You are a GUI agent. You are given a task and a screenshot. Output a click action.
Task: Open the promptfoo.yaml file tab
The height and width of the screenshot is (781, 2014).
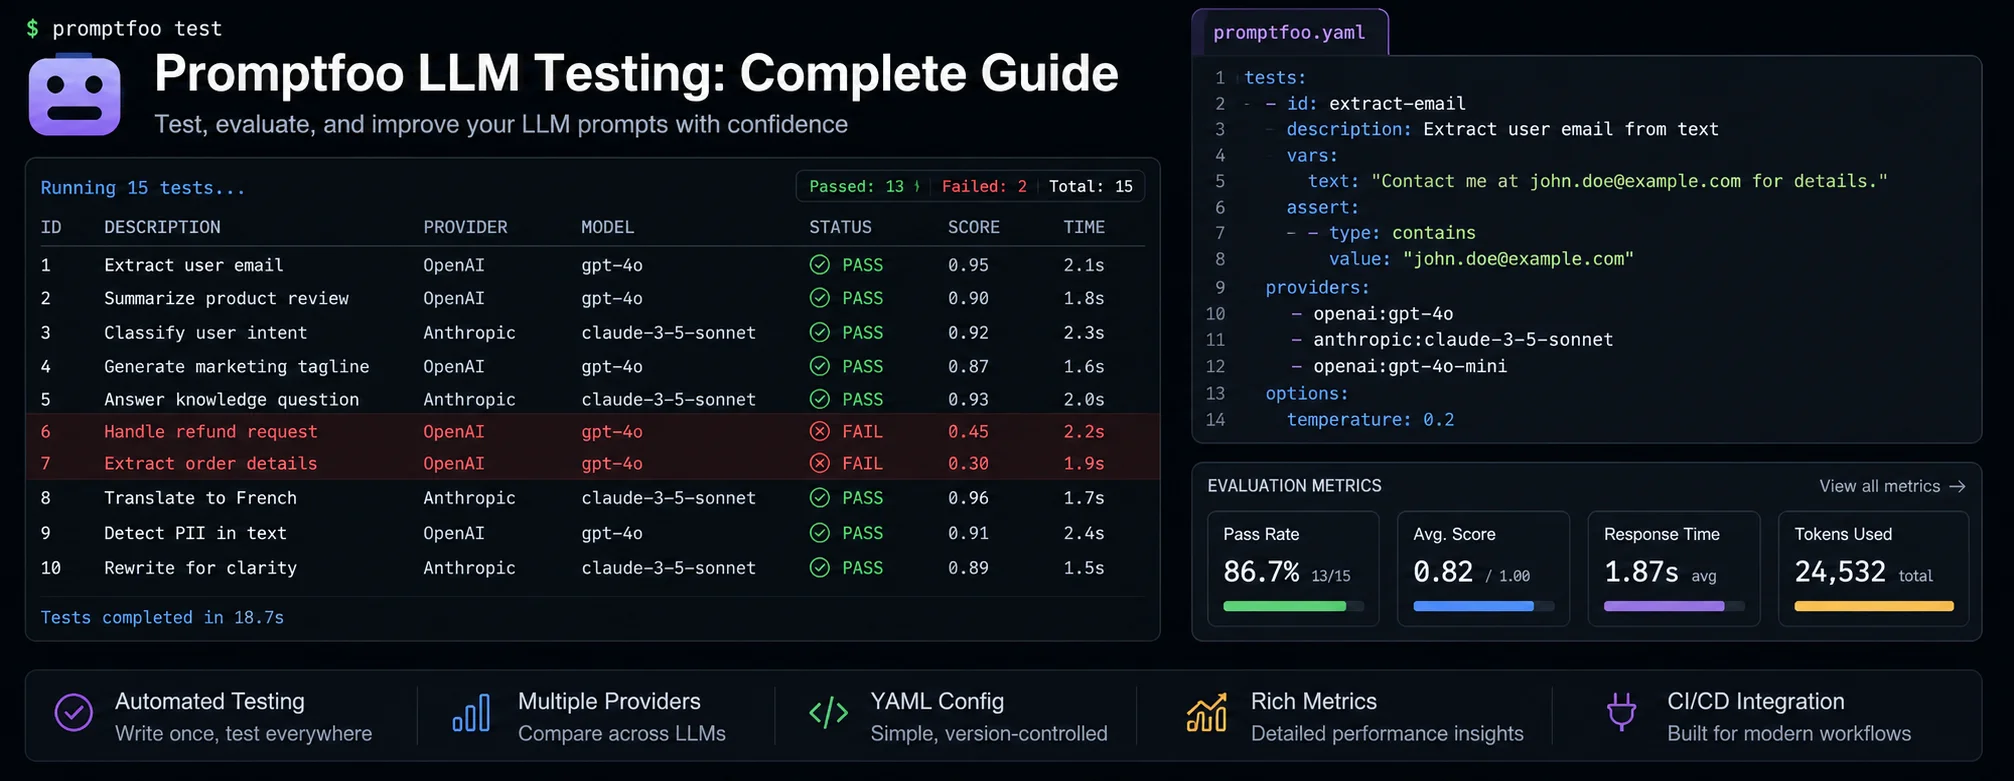coord(1290,33)
